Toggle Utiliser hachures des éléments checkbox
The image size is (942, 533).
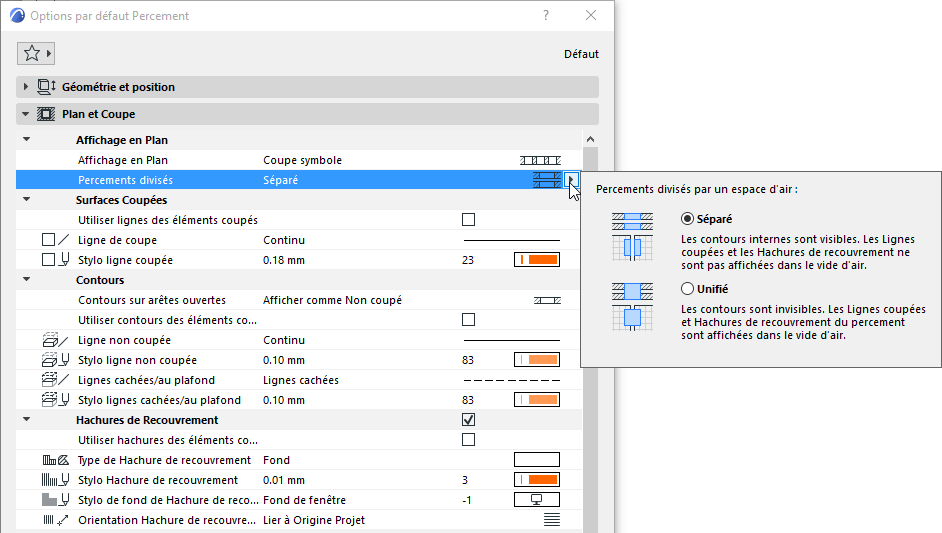click(x=469, y=440)
